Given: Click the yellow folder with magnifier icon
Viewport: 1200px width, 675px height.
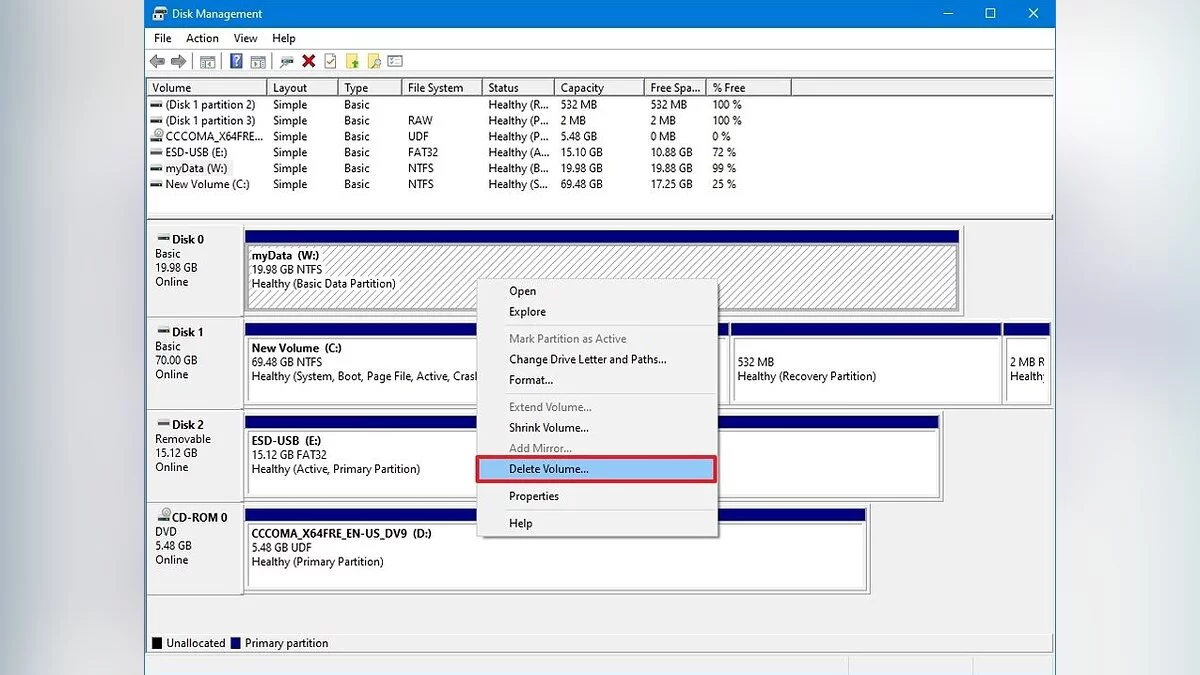Looking at the screenshot, I should point(374,62).
